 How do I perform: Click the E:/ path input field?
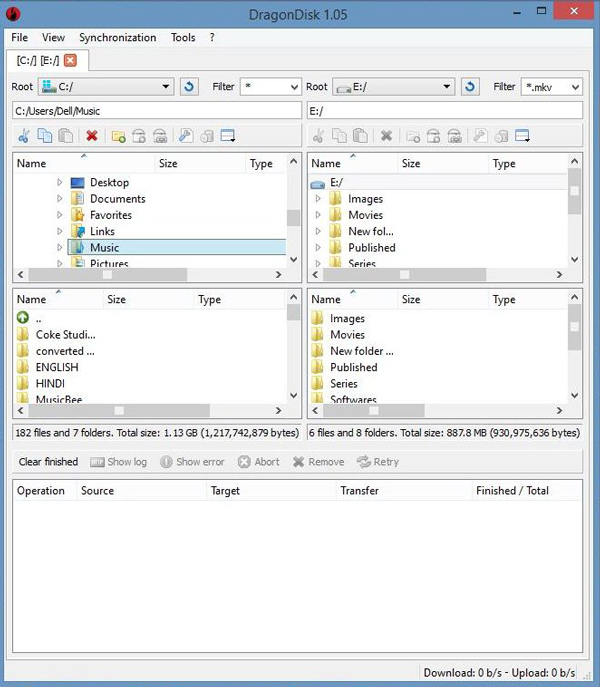(x=445, y=111)
